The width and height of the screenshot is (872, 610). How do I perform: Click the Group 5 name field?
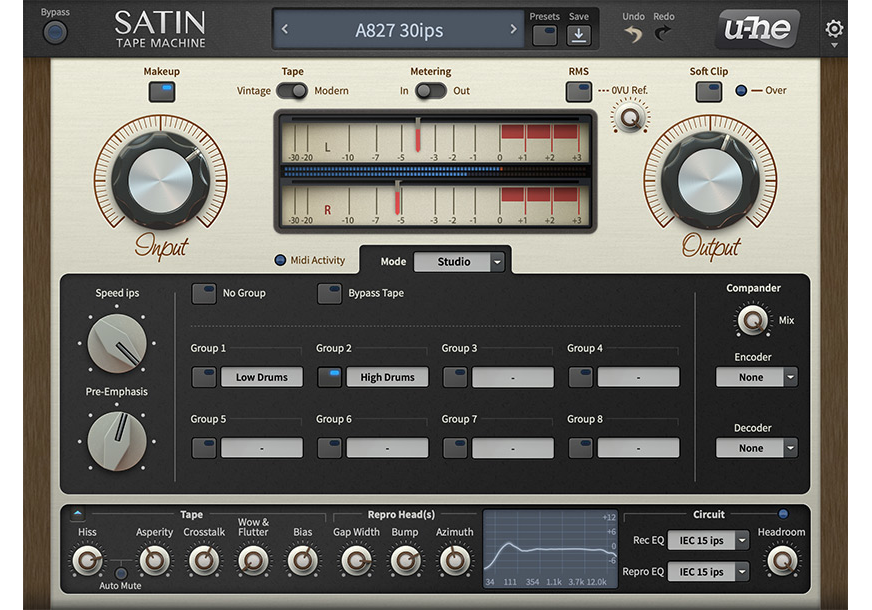[262, 448]
